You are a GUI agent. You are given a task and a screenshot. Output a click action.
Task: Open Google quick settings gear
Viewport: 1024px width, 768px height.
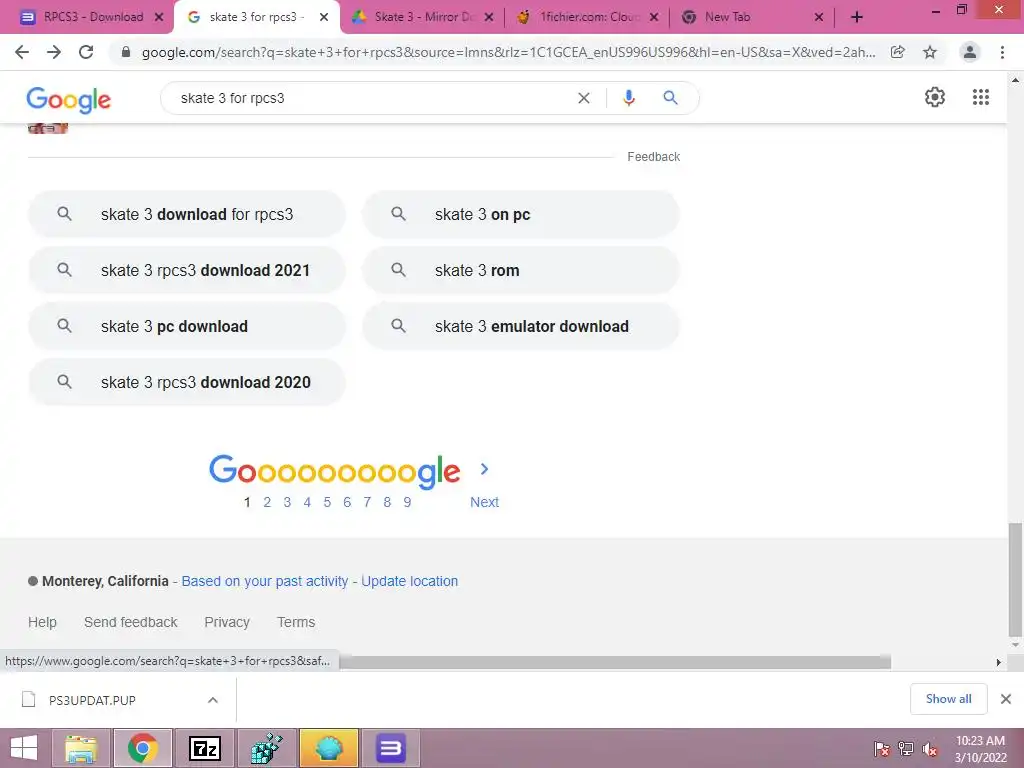(x=935, y=97)
